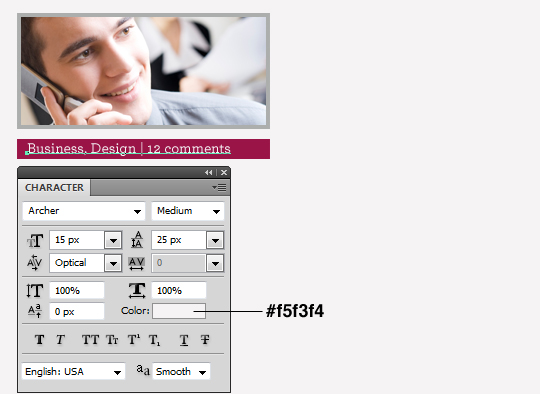This screenshot has height=394, width=540.
Task: Toggle Superscript style
Action: tap(134, 340)
